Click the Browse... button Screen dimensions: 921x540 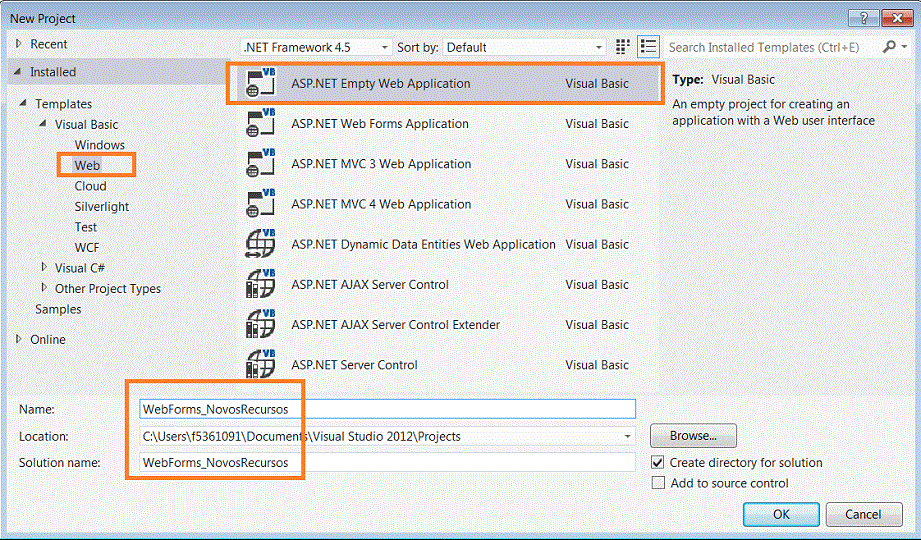pyautogui.click(x=693, y=435)
